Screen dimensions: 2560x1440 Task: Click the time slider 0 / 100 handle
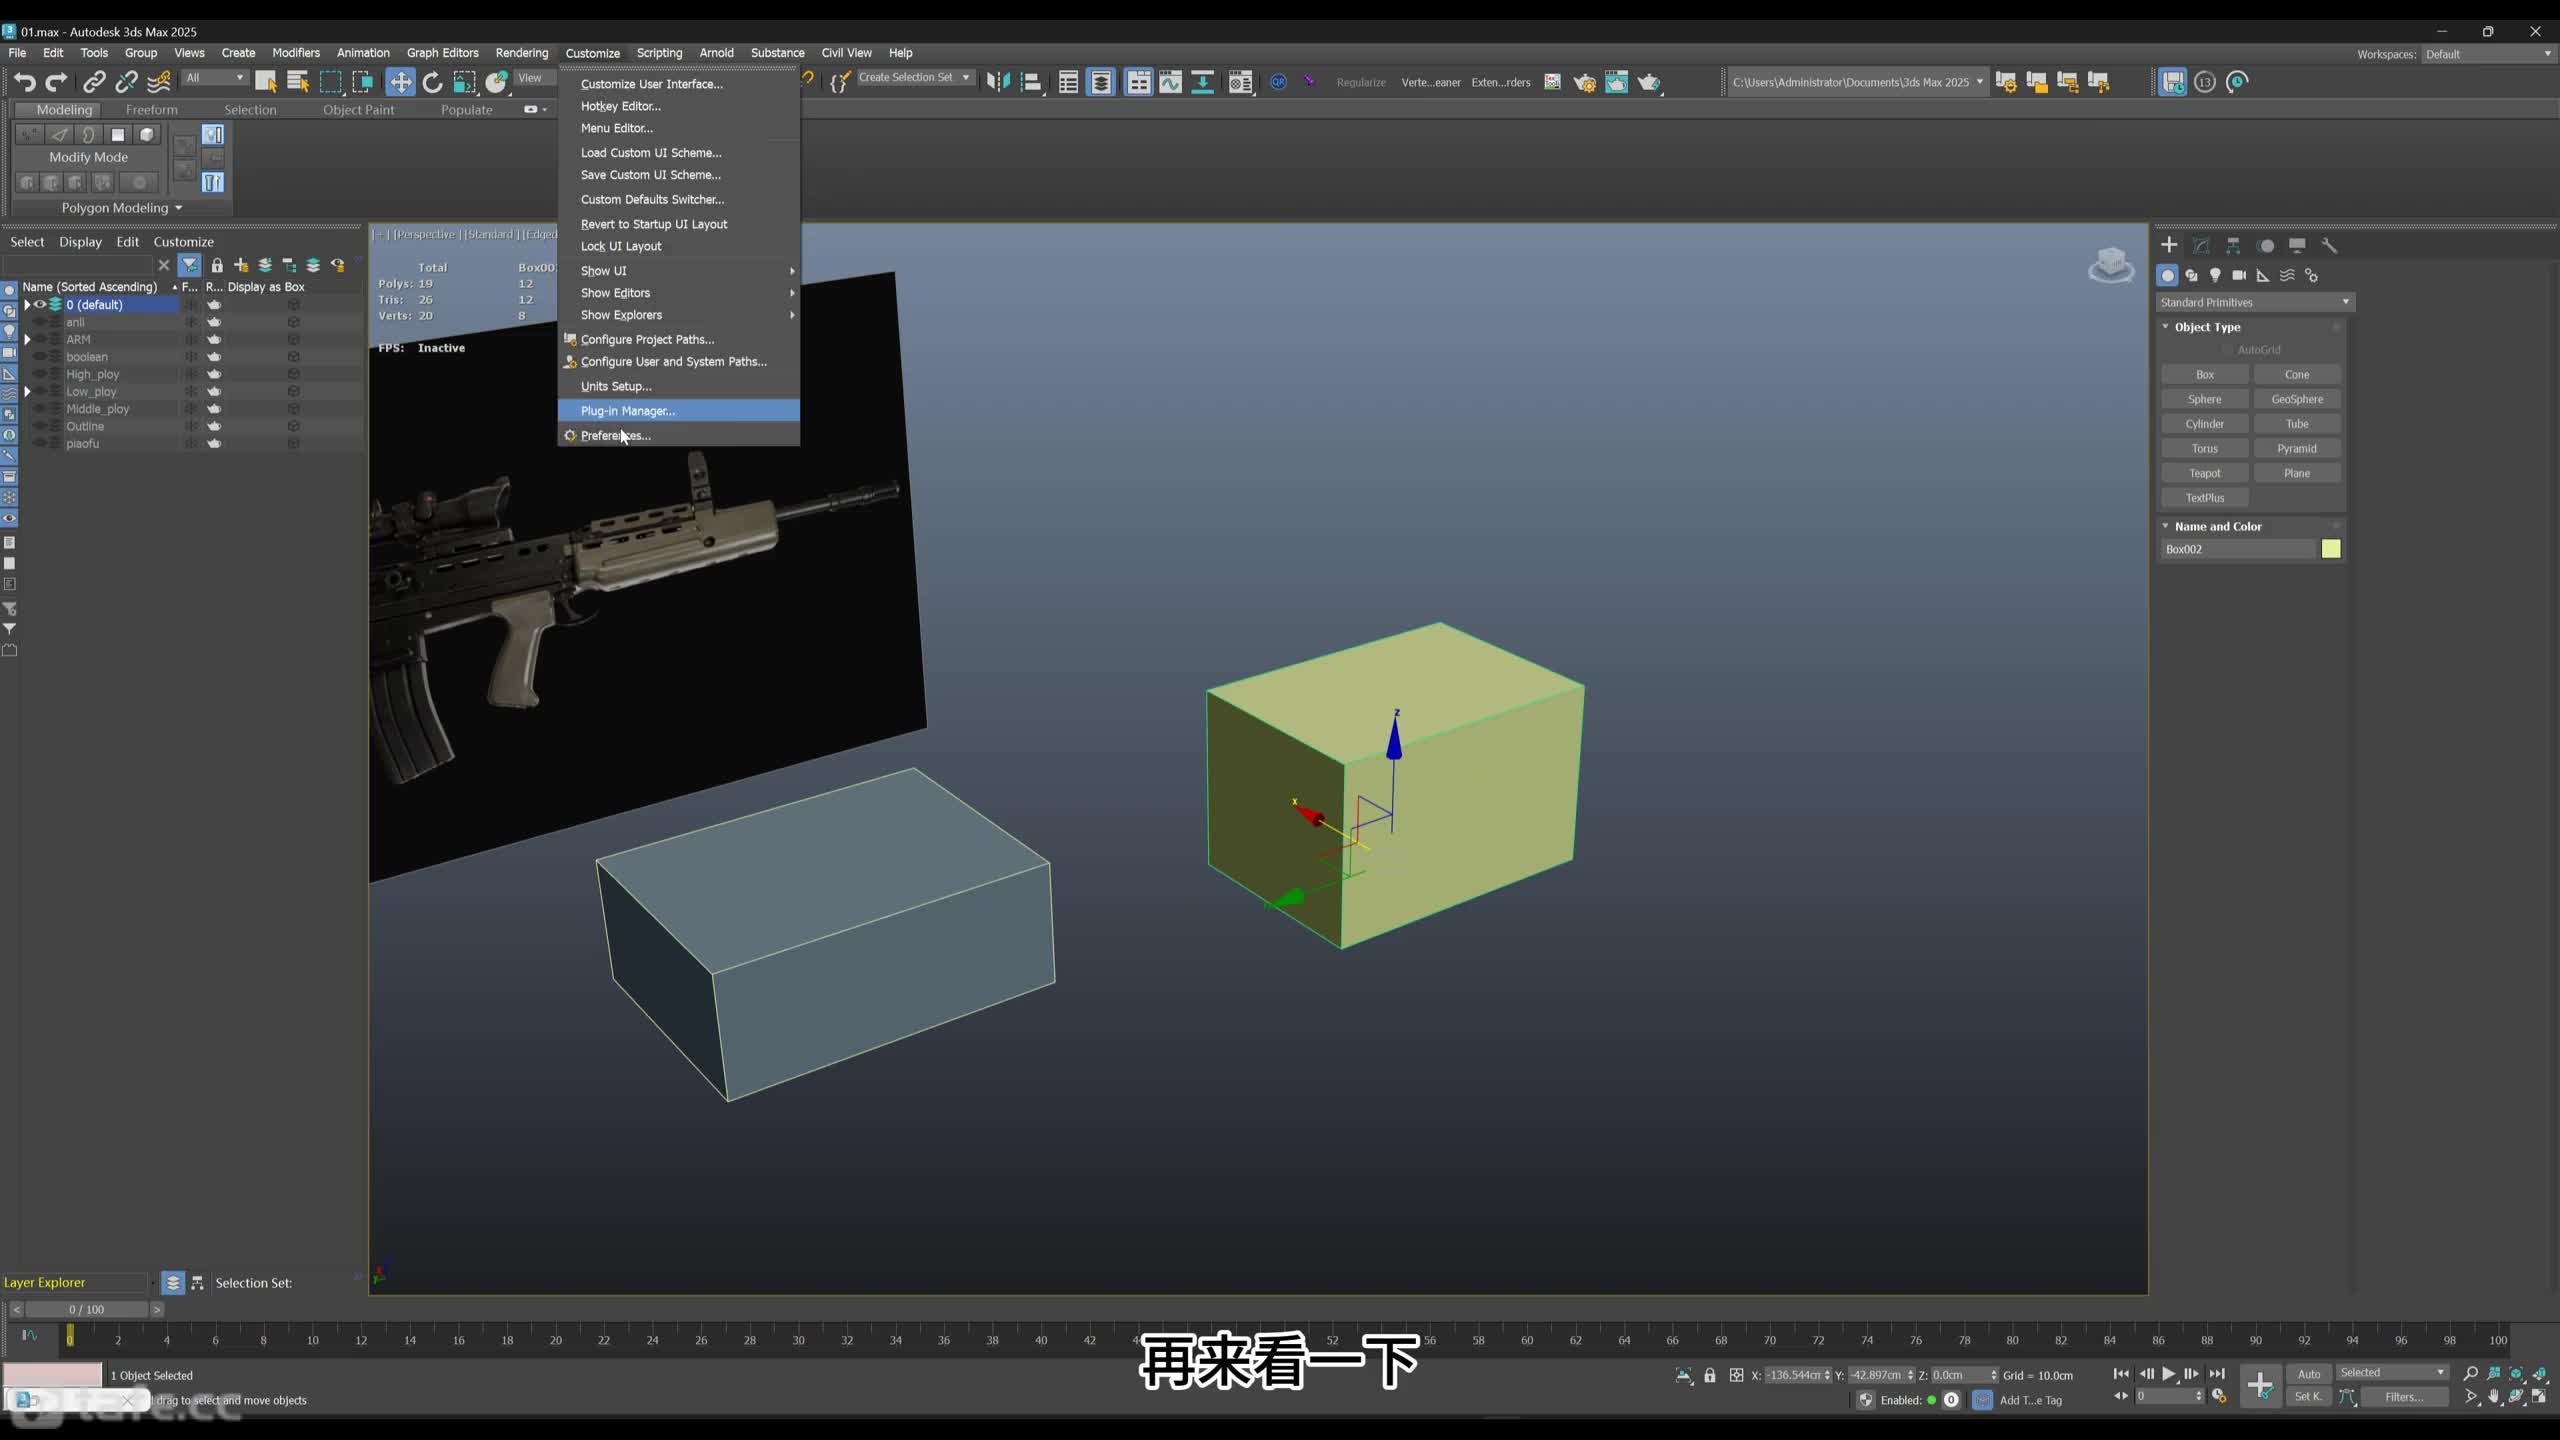pos(87,1309)
